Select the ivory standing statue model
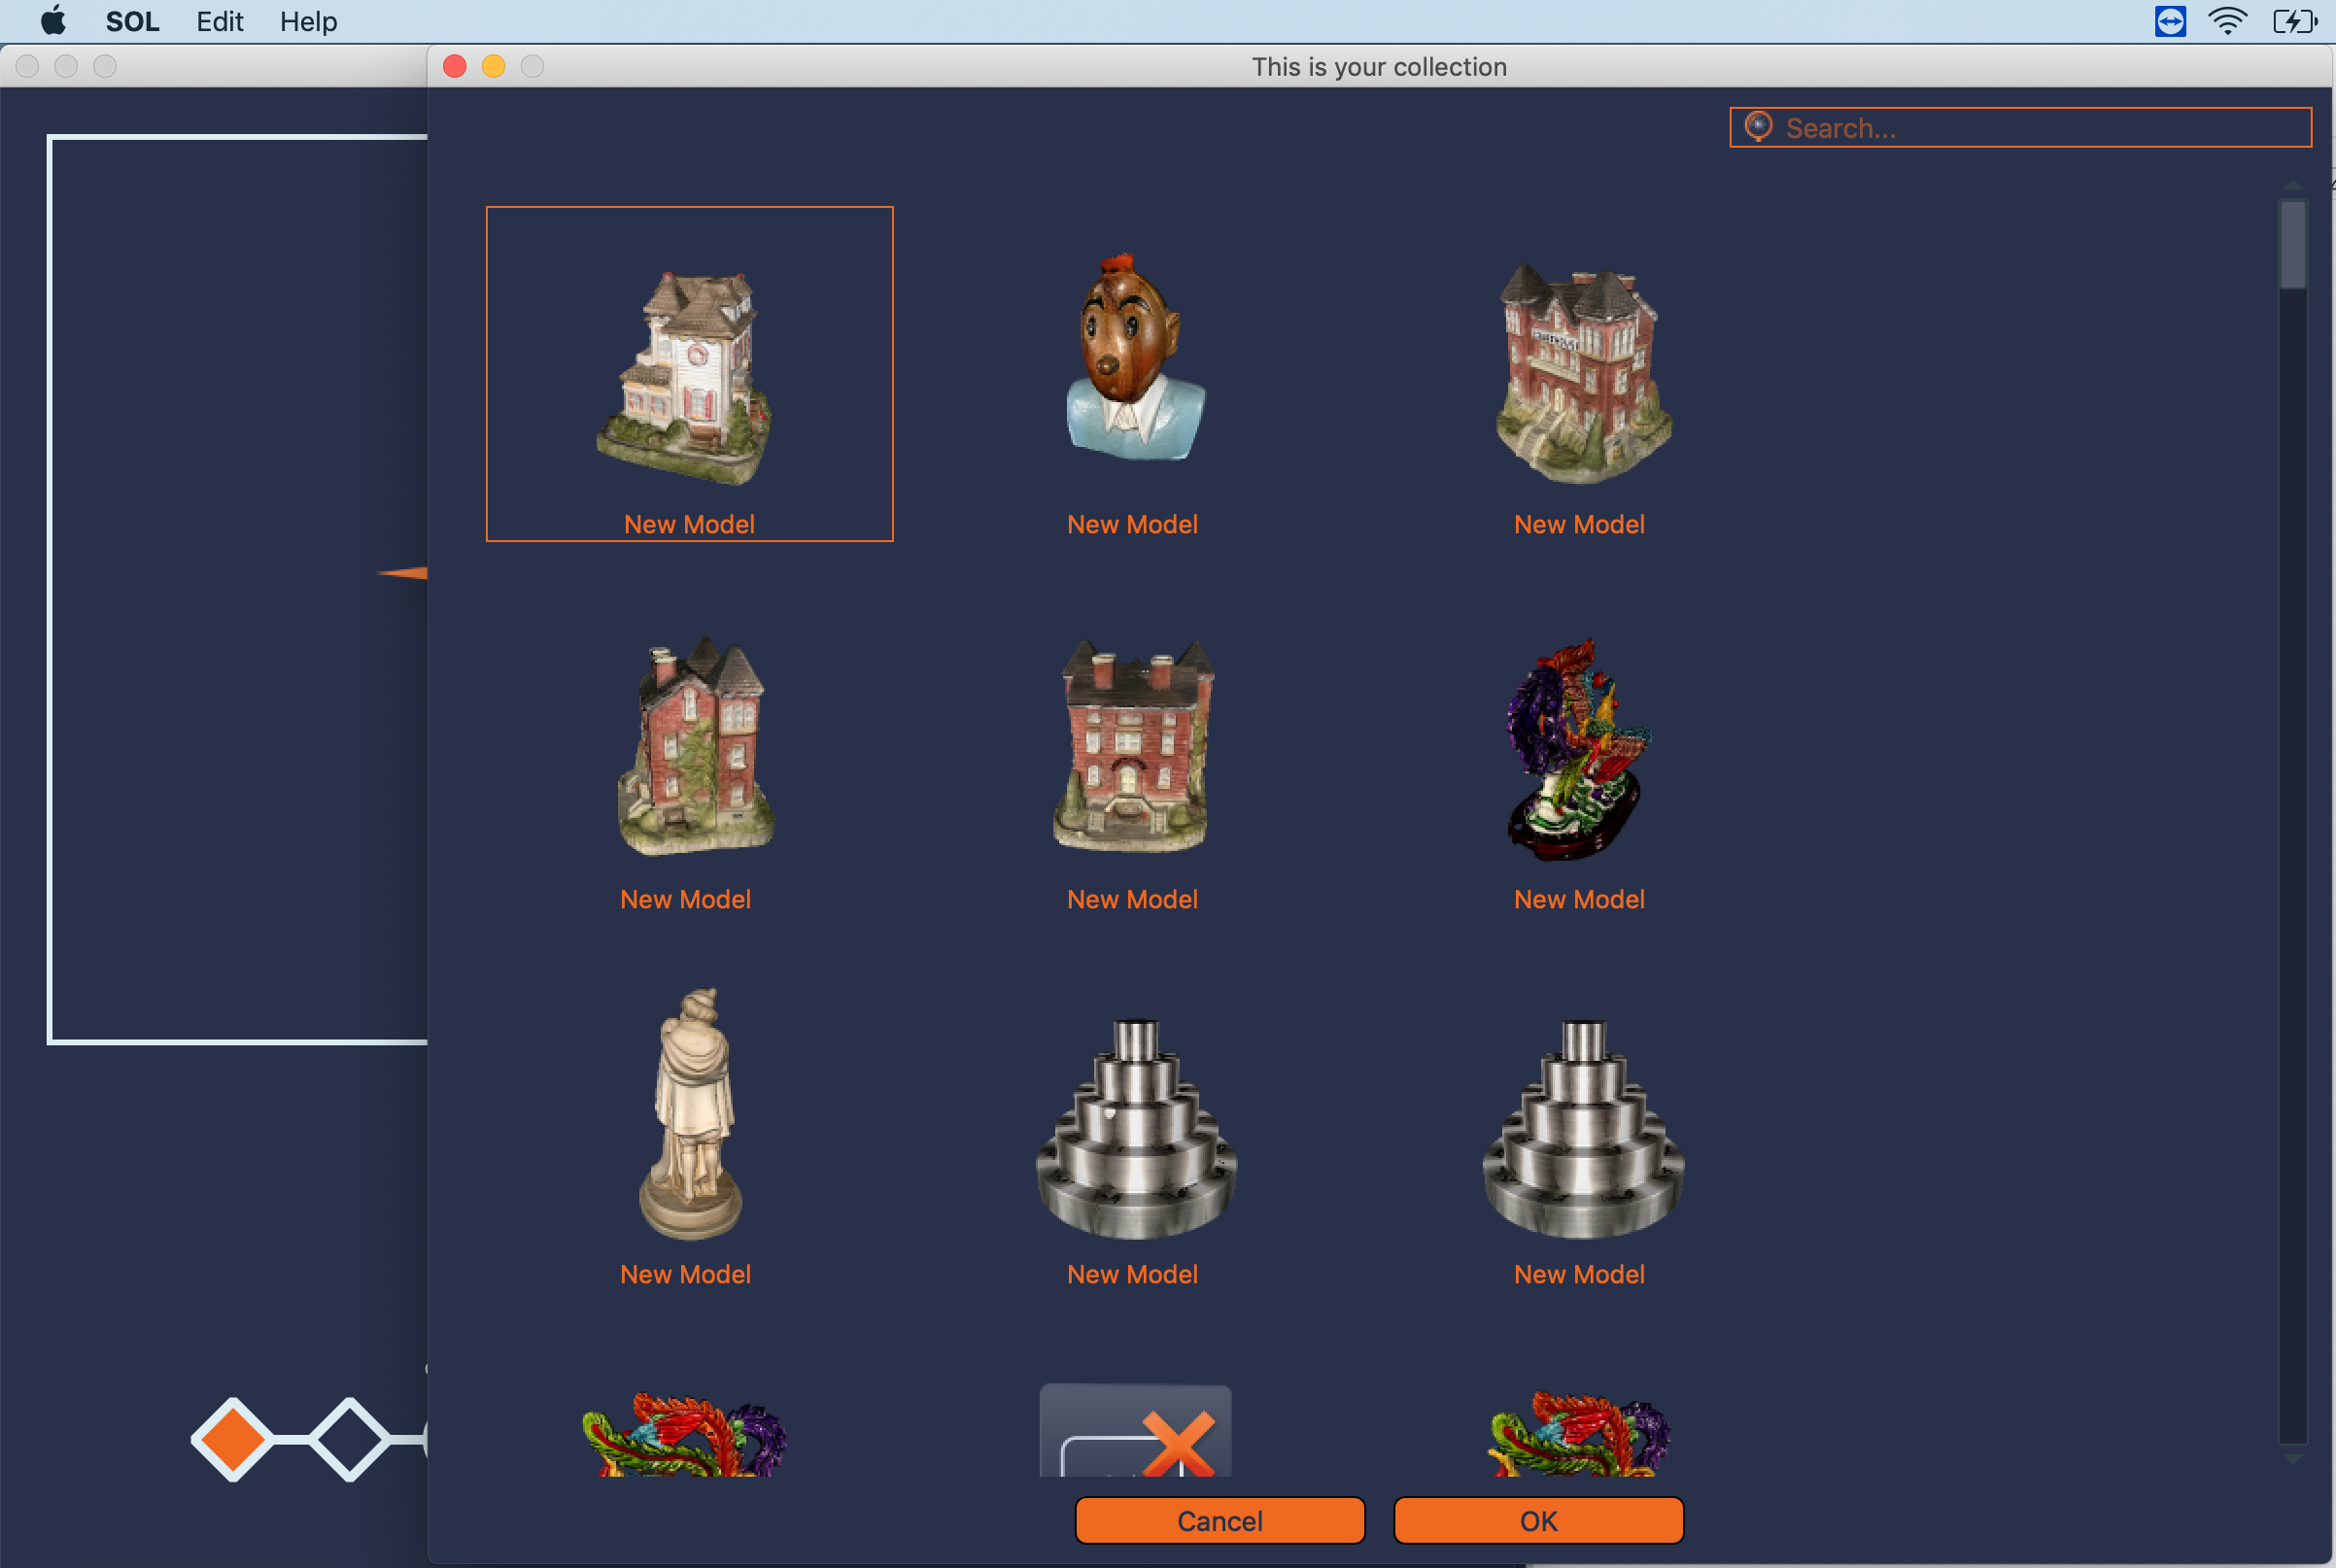The height and width of the screenshot is (1568, 2336). pos(691,1114)
